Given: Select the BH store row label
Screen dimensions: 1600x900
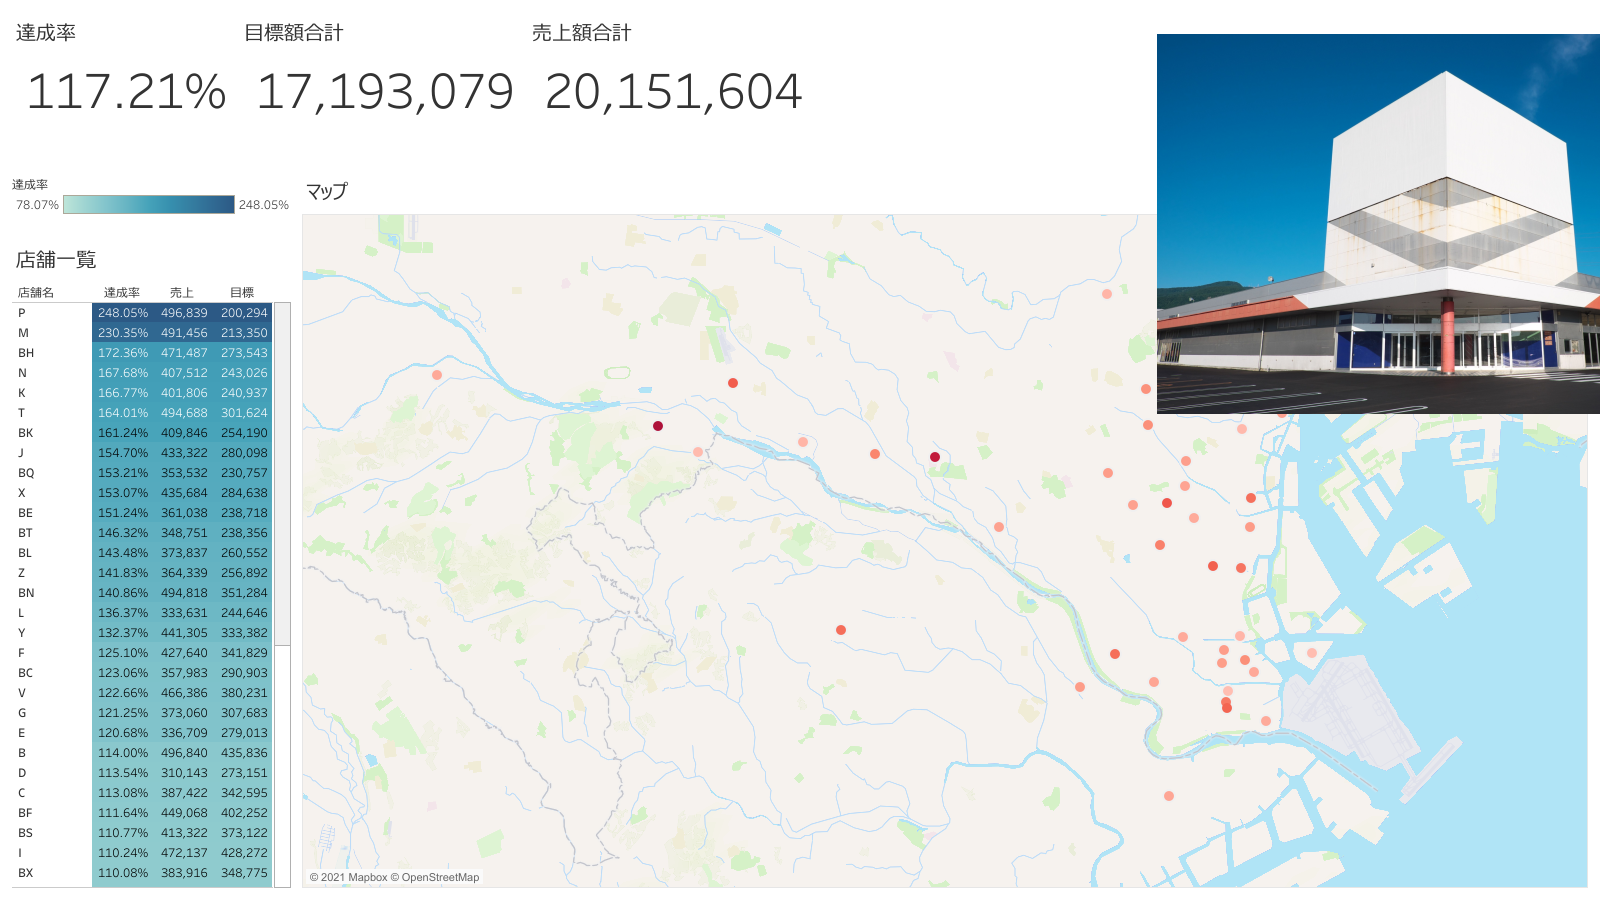Looking at the screenshot, I should coord(26,353).
